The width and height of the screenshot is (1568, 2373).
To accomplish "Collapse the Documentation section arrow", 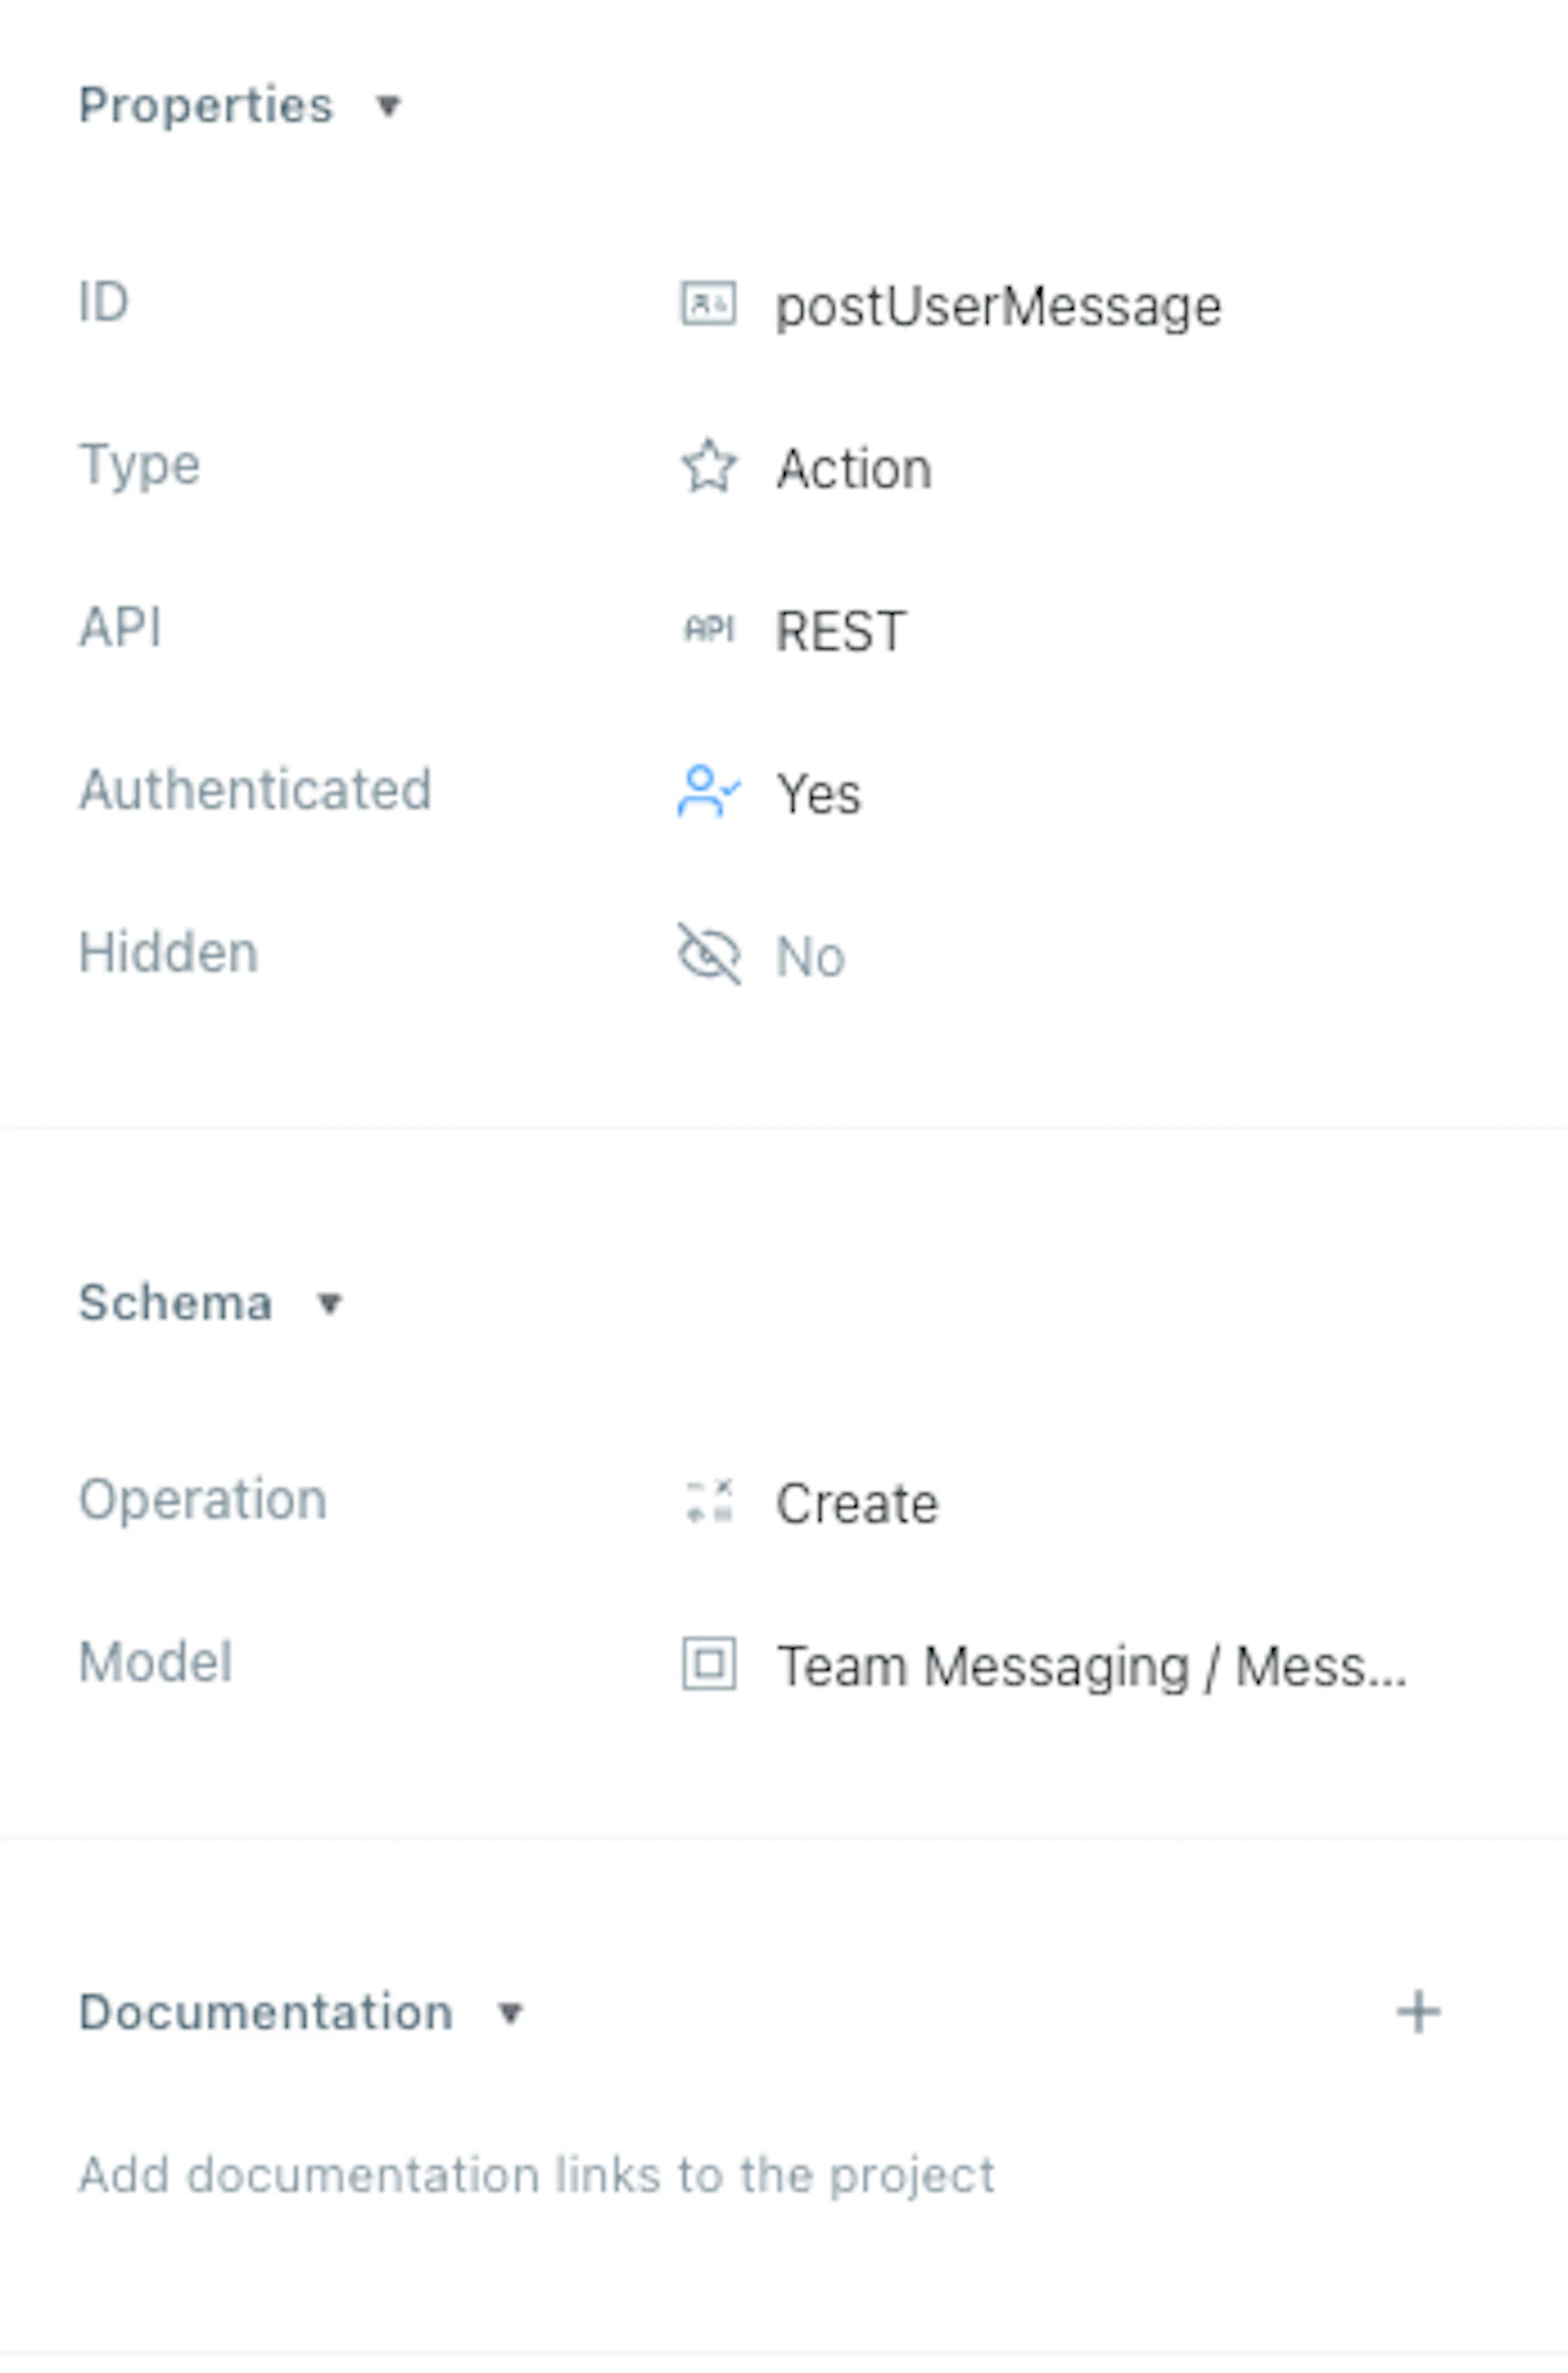I will point(510,2013).
